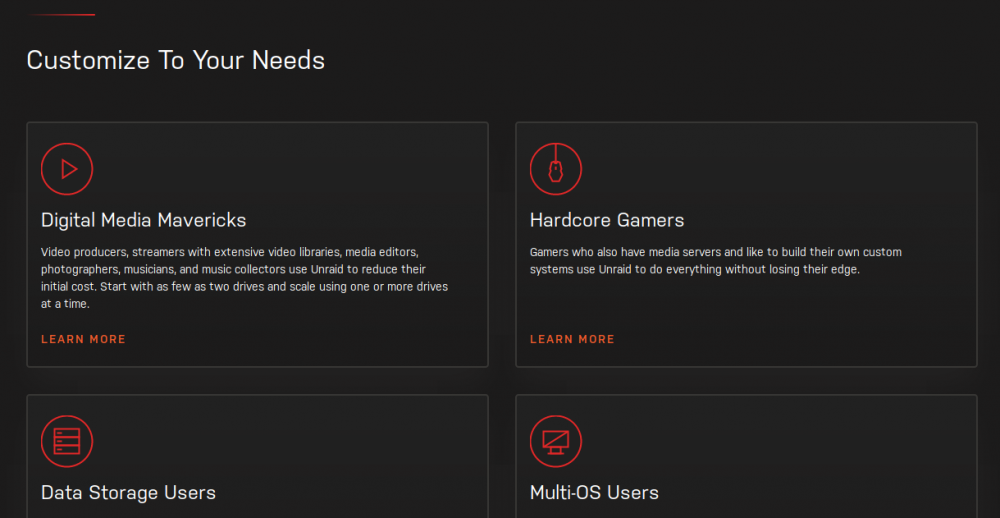1000x518 pixels.
Task: Click the paragraph starting 'Video producers, streamers'
Action: 245,278
